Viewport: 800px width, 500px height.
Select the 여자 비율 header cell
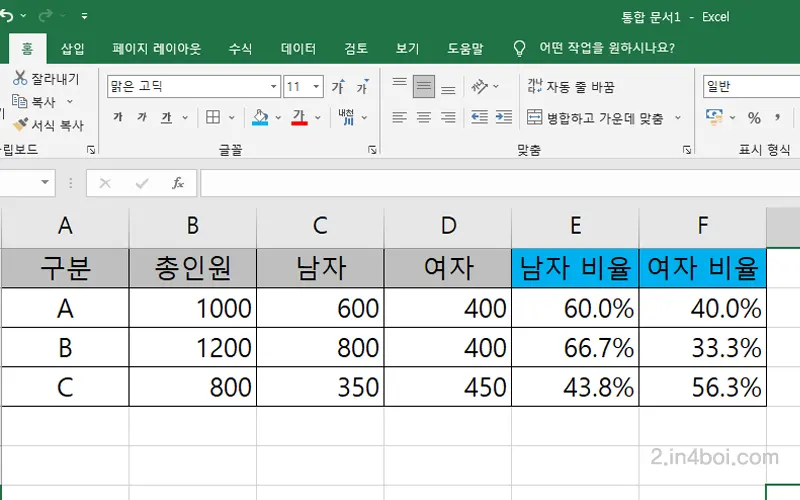[x=703, y=268]
